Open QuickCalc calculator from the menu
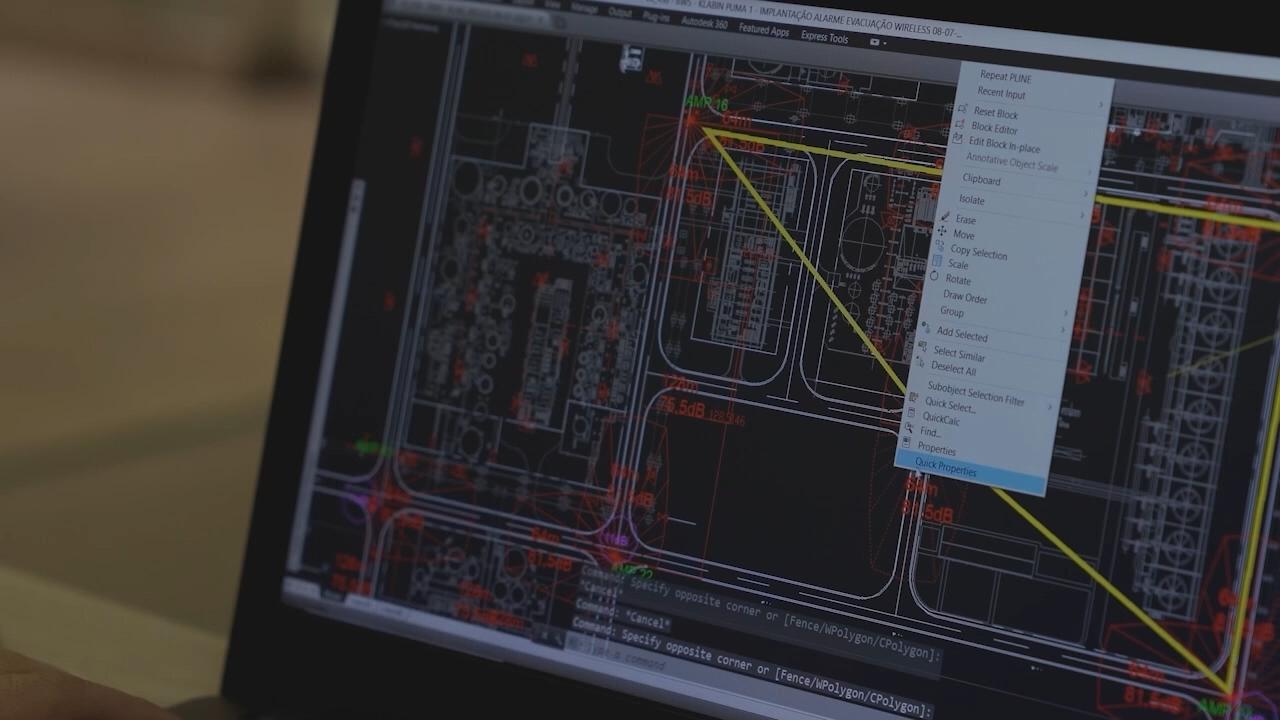The height and width of the screenshot is (720, 1280). tap(940, 419)
